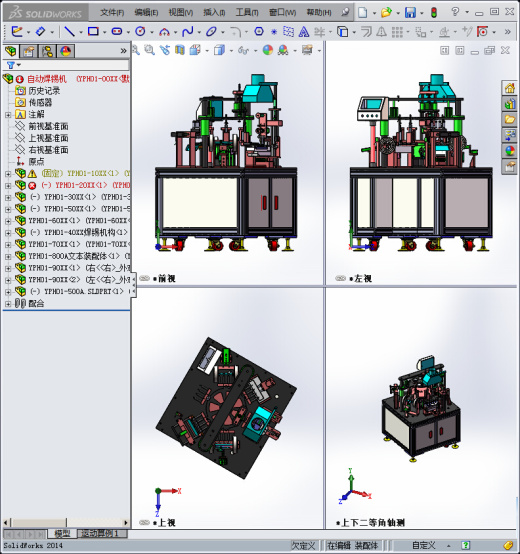Open the View Orientation dropdown arrow
520x554 pixels.
click(207, 51)
